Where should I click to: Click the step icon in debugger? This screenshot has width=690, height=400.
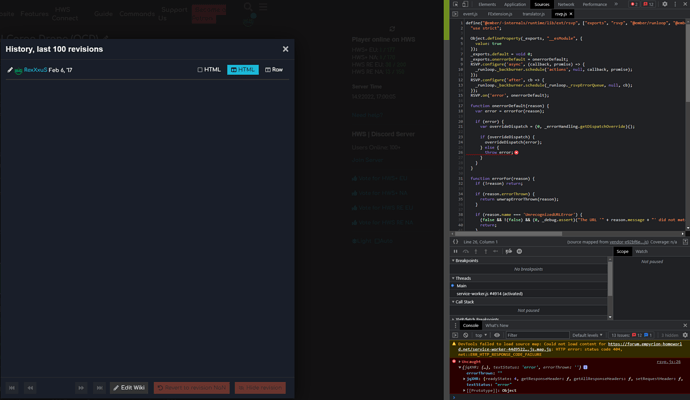tap(496, 252)
